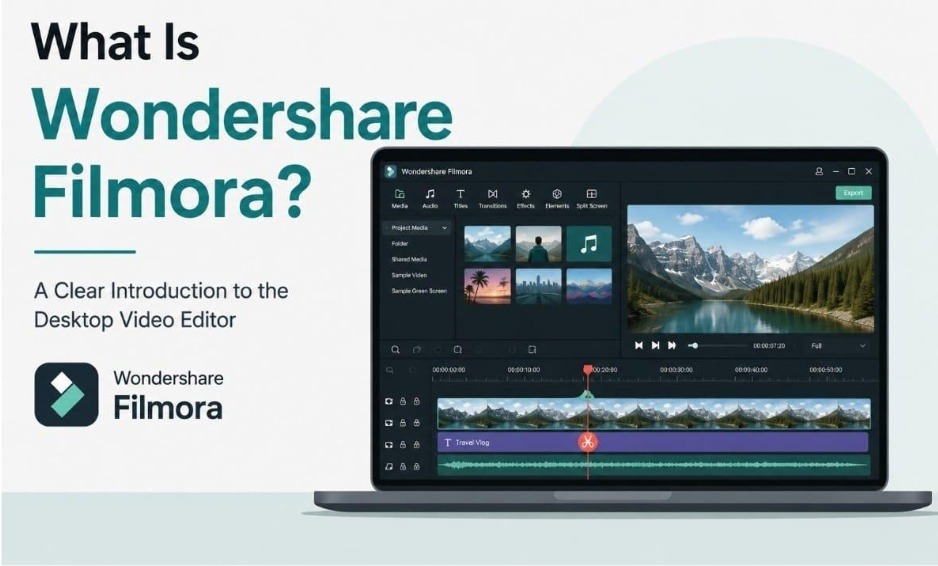
Task: Click the T icon on Travel Vlog clip
Action: [x=447, y=442]
